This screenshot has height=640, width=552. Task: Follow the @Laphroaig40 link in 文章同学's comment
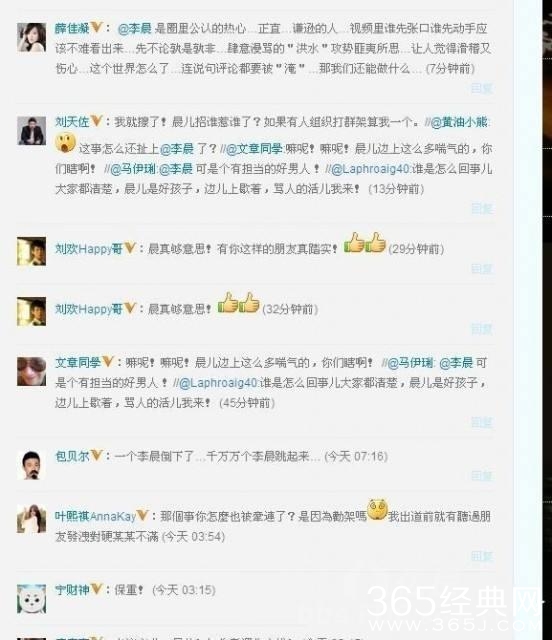pyautogui.click(x=218, y=383)
